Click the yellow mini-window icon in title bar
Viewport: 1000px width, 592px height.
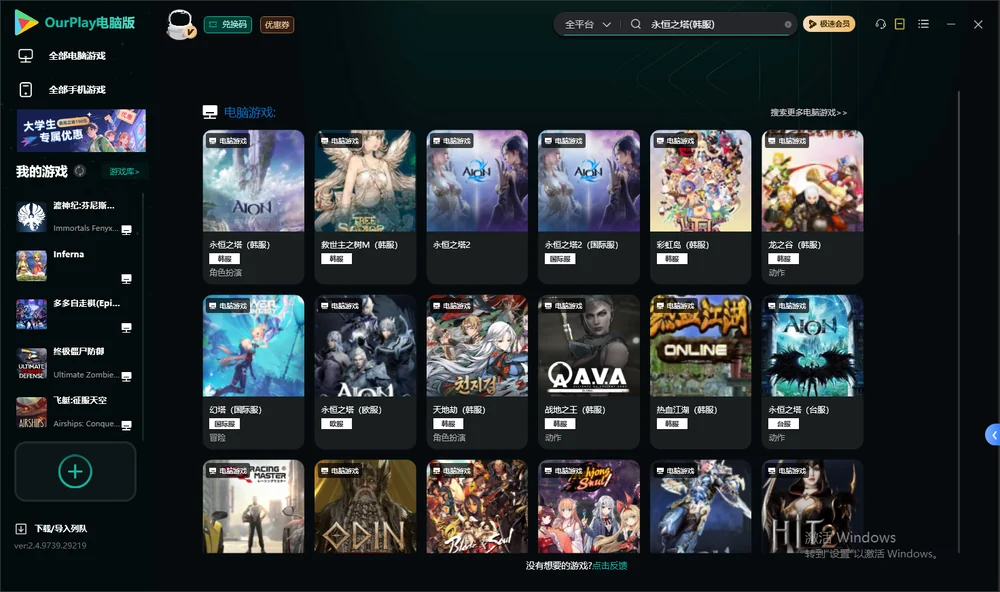click(900, 24)
